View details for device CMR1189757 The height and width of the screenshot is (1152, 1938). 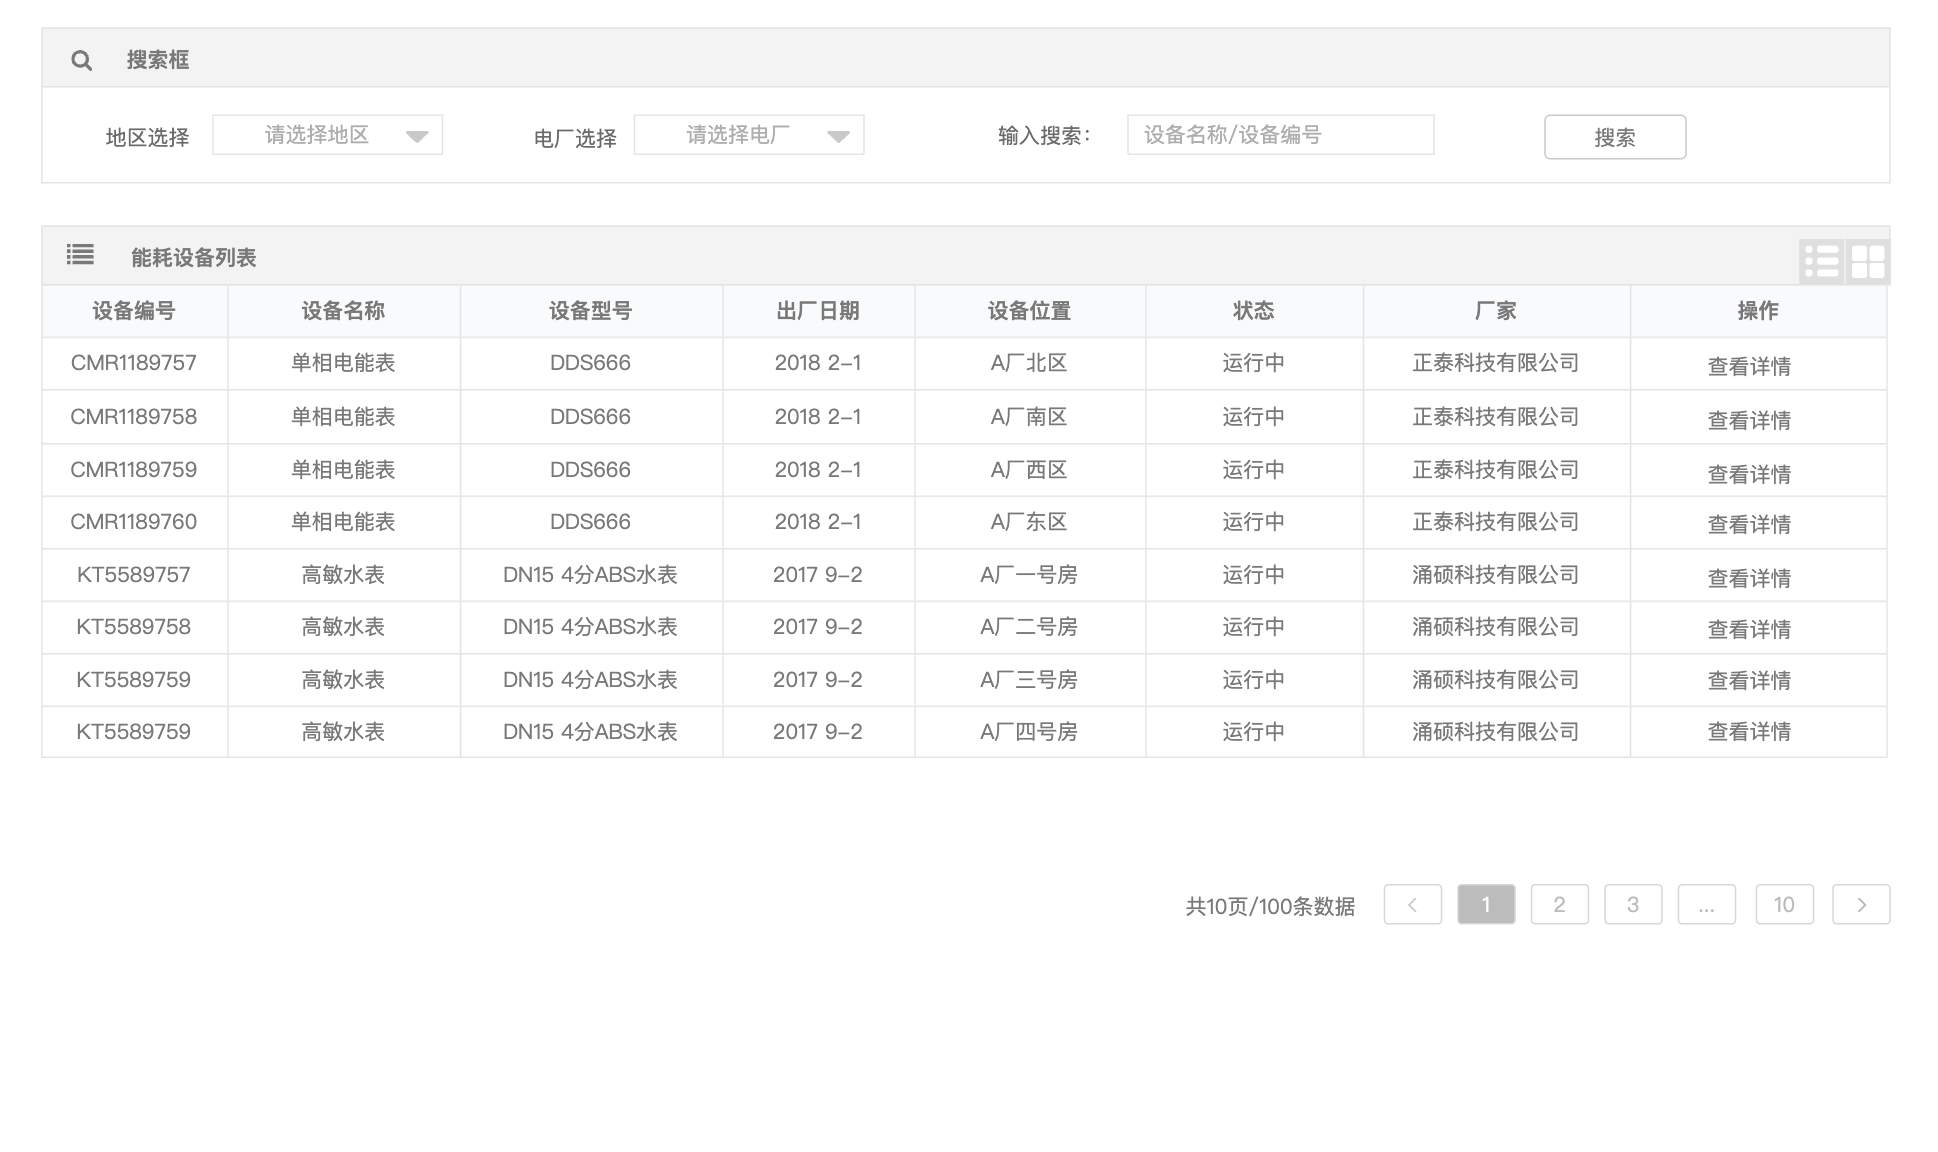1748,366
